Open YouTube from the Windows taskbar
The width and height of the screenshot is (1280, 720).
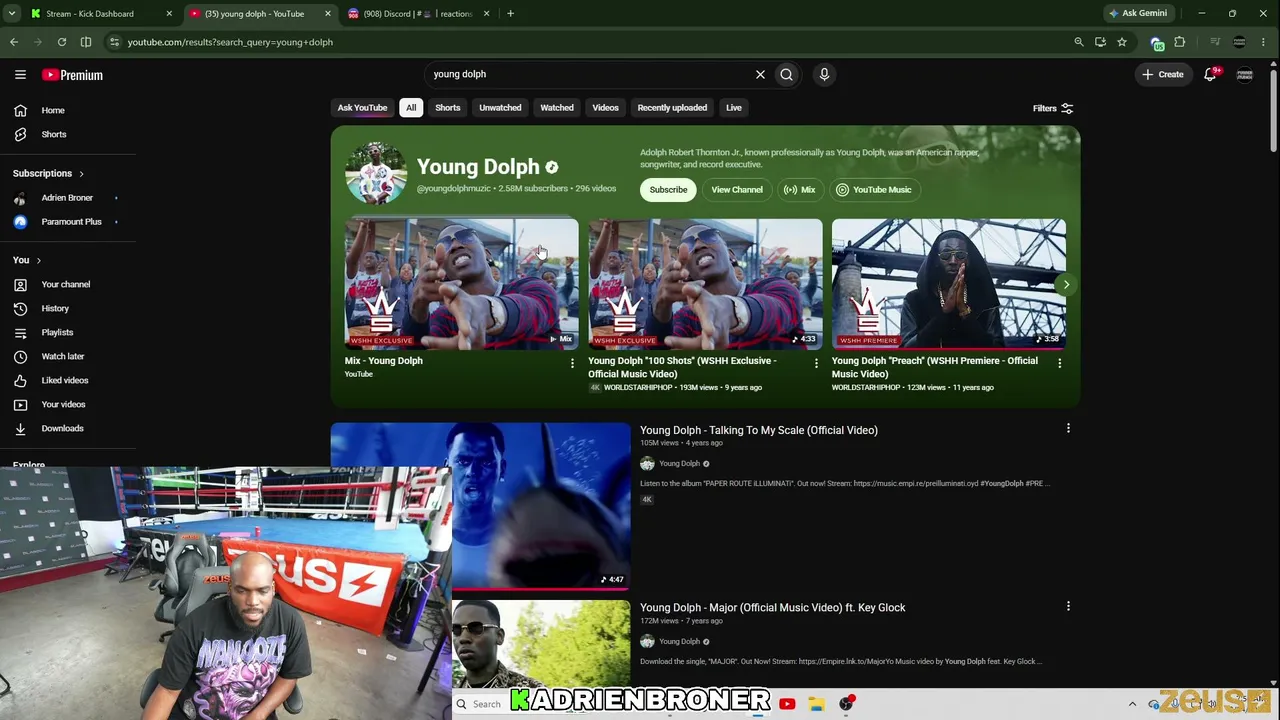point(787,704)
